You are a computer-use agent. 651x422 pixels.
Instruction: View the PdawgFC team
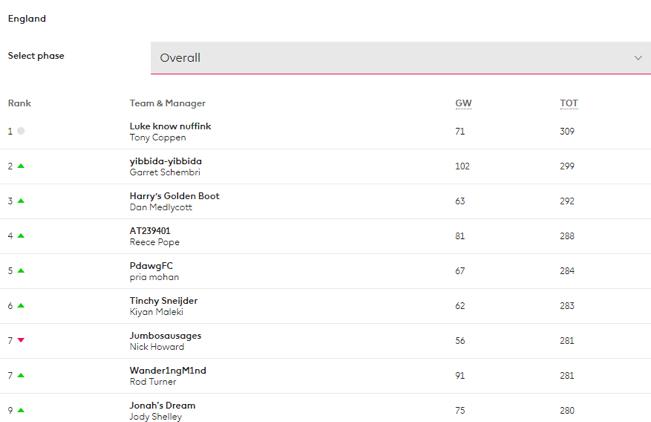tap(151, 265)
